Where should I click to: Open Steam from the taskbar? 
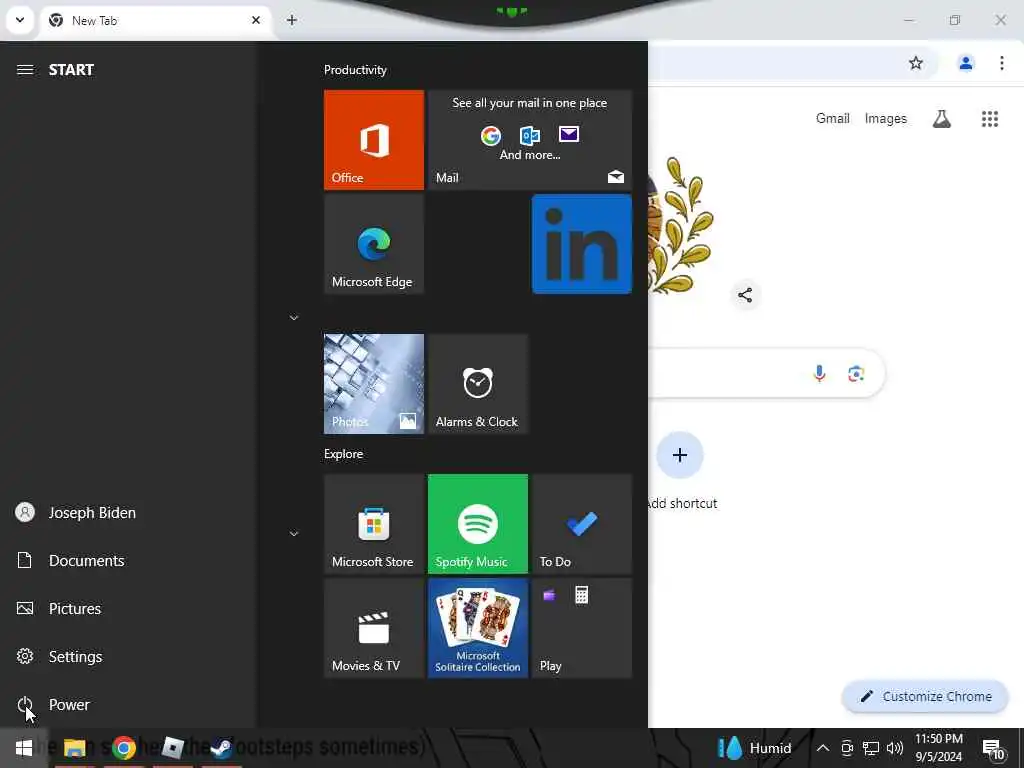[x=221, y=748]
